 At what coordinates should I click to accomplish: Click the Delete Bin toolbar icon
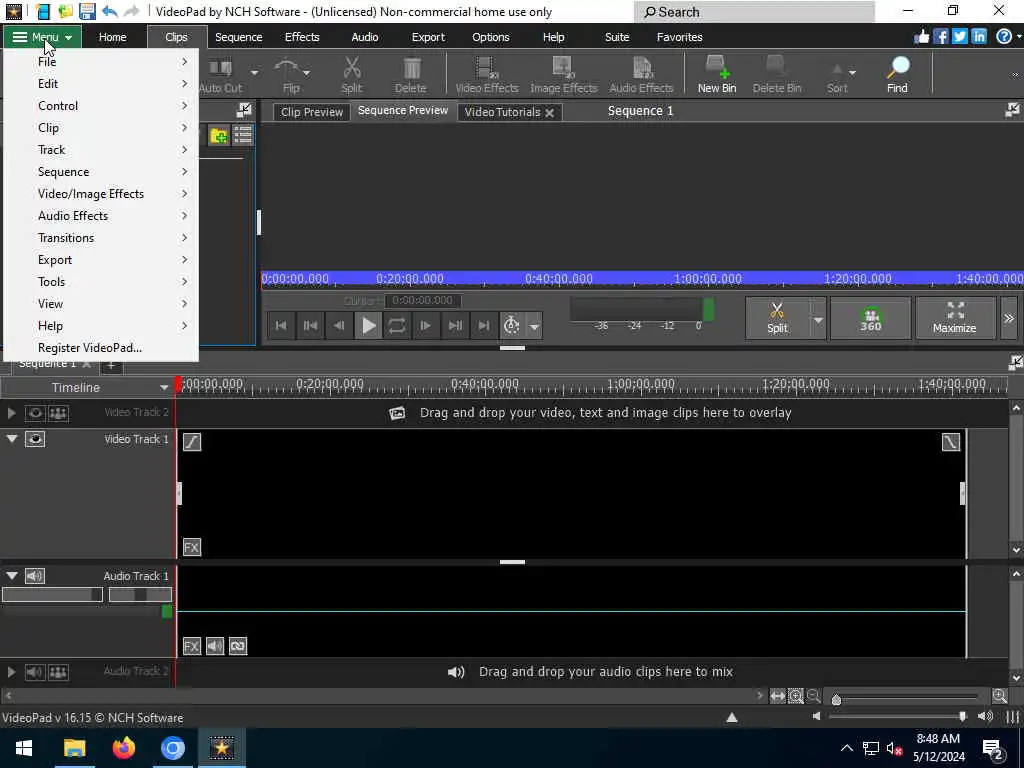coord(776,74)
